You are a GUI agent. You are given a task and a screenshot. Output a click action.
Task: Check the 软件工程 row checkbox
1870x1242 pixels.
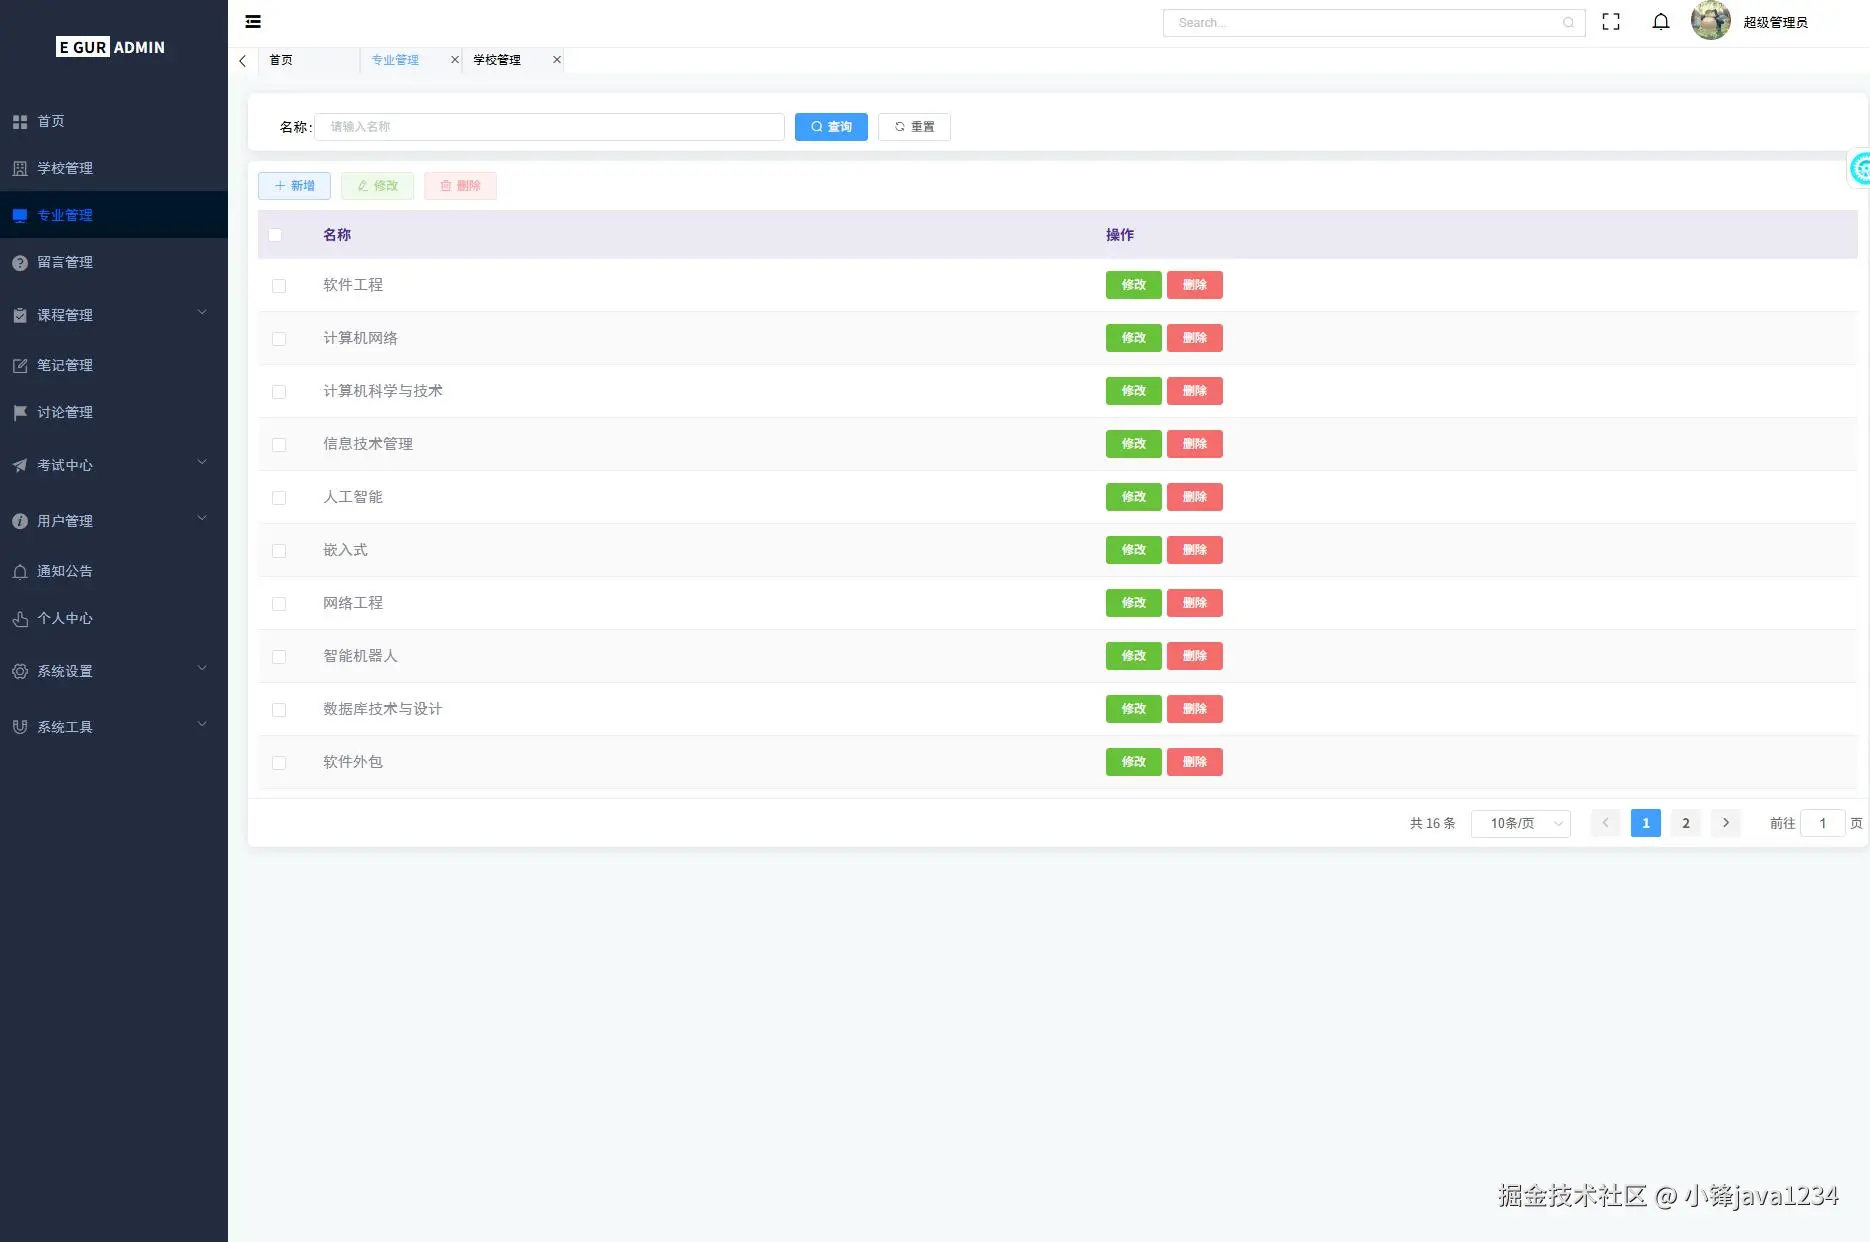(x=279, y=286)
